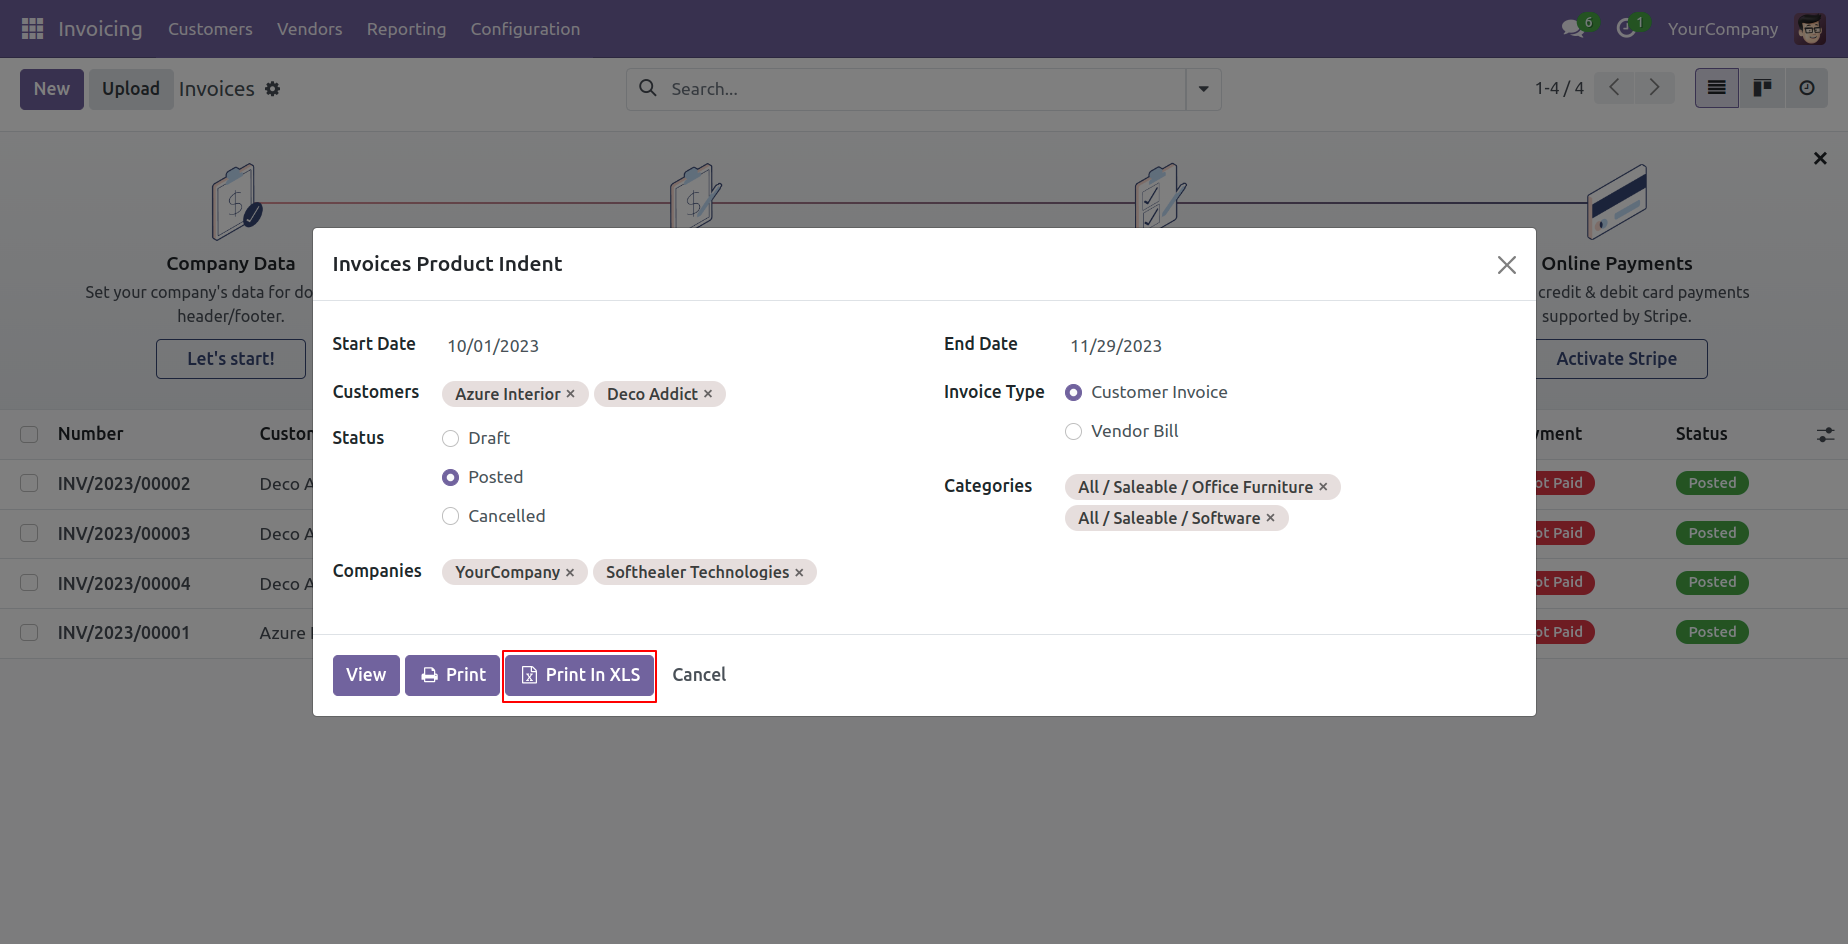Close the Invoices Product Indent dialog
Viewport: 1848px width, 944px height.
coord(1507,265)
